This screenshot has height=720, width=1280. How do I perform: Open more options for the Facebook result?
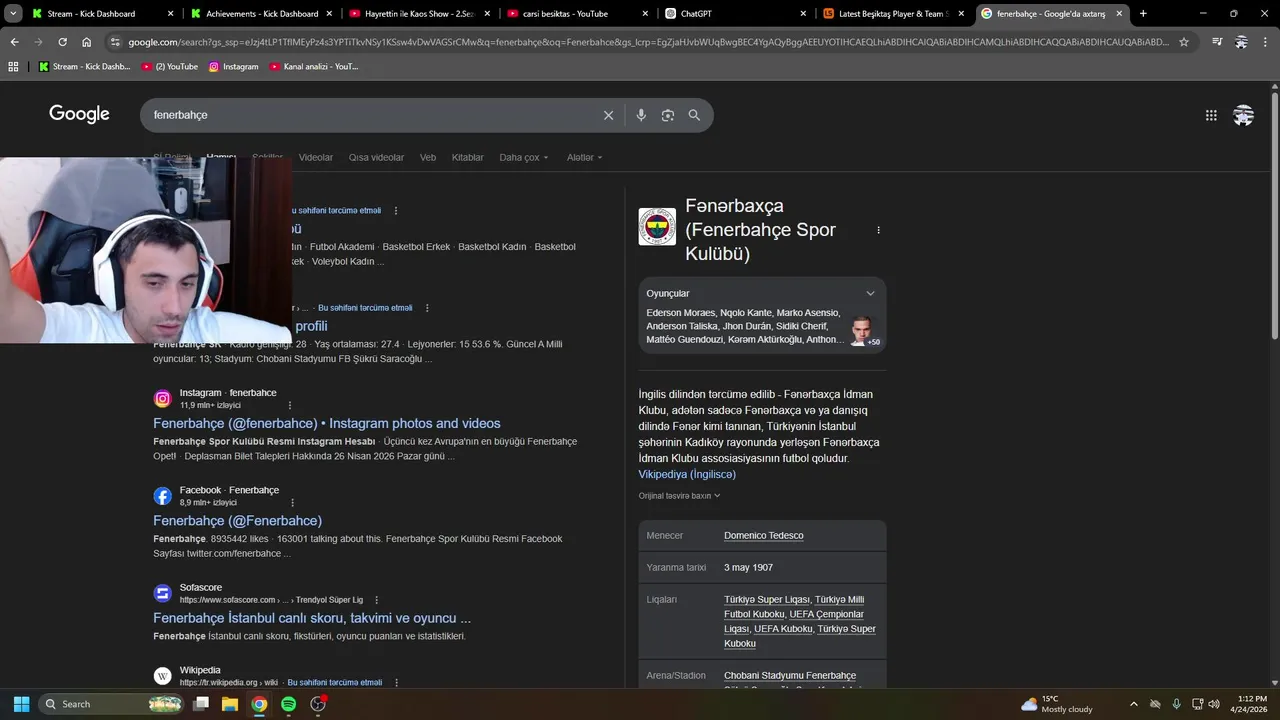tap(290, 502)
